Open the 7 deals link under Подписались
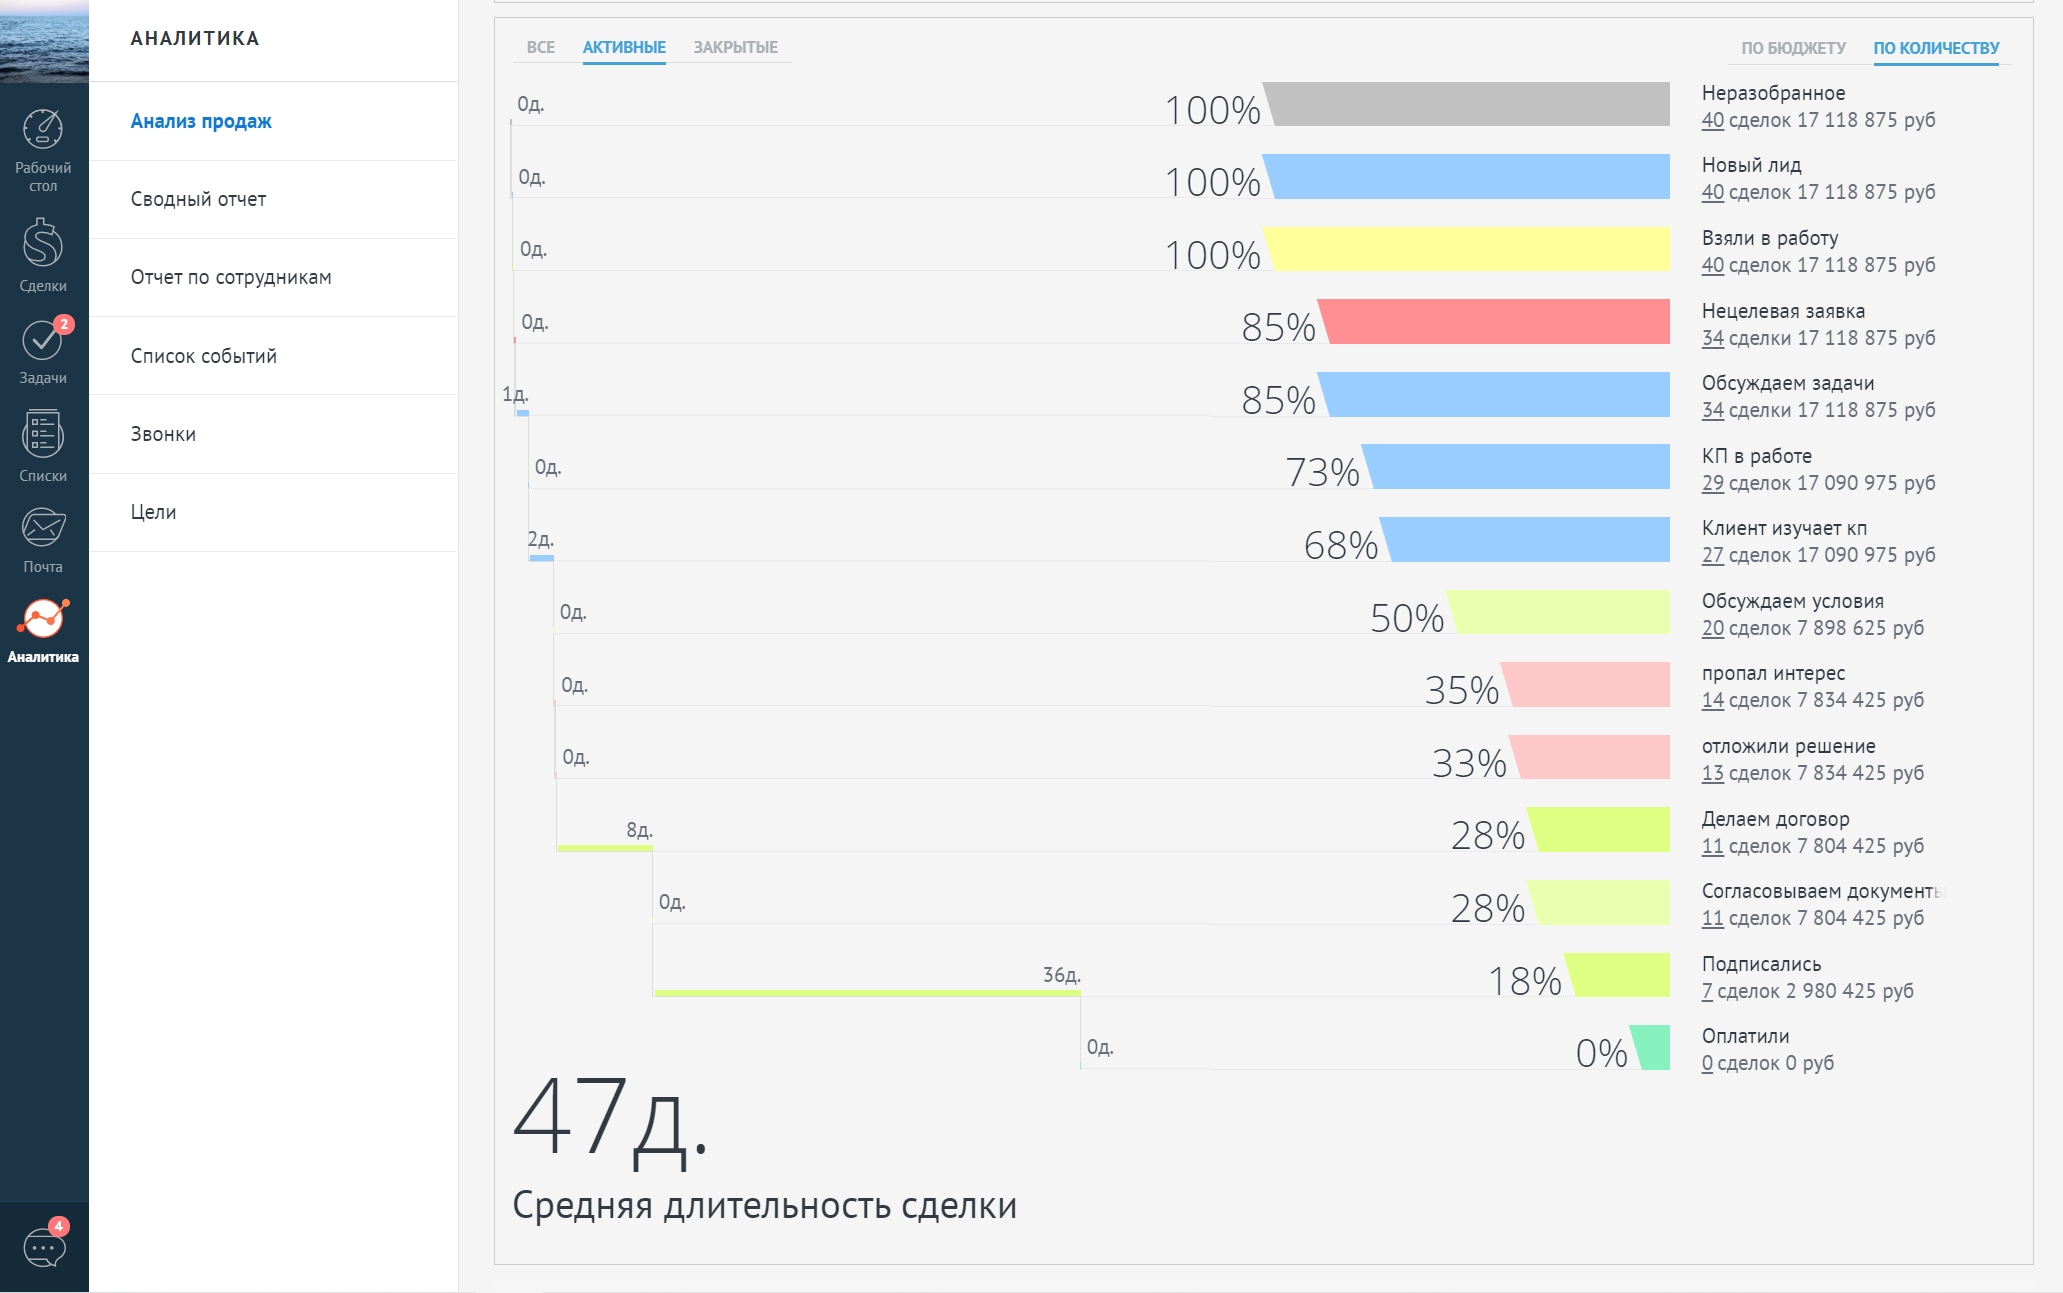Image resolution: width=2063 pixels, height=1293 pixels. click(x=1707, y=991)
